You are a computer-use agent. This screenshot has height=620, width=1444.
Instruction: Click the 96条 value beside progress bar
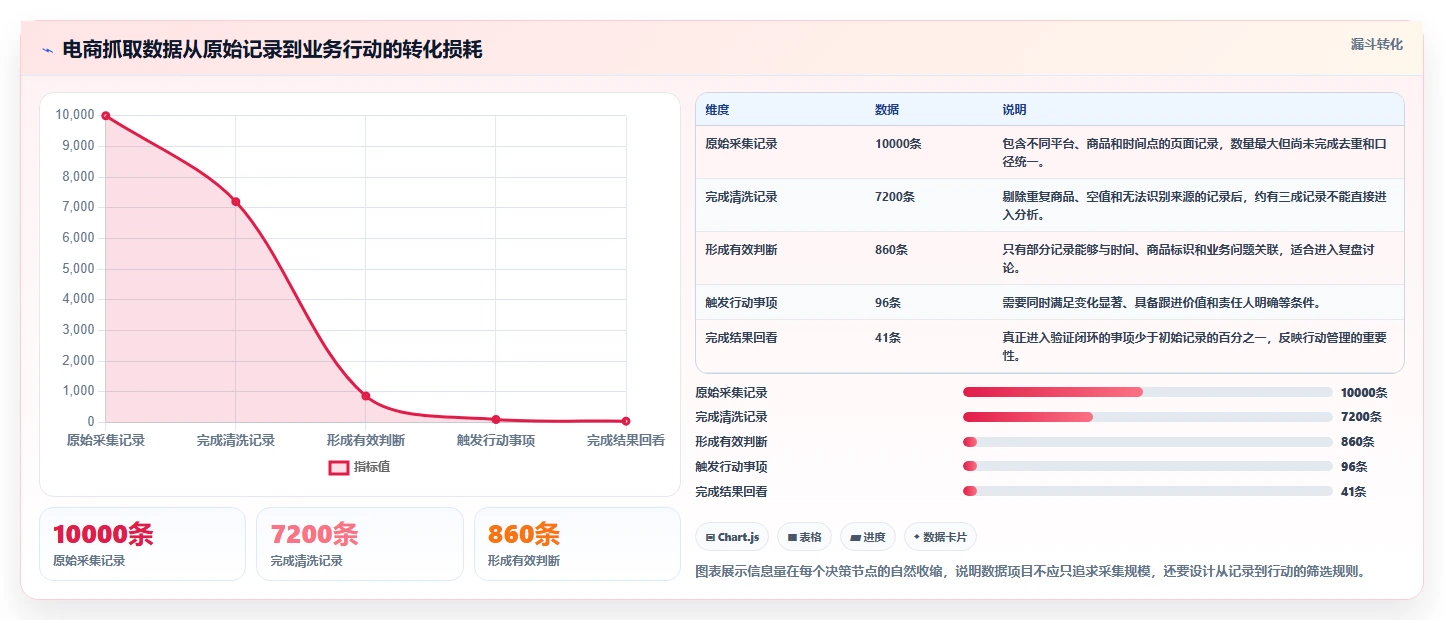1354,467
